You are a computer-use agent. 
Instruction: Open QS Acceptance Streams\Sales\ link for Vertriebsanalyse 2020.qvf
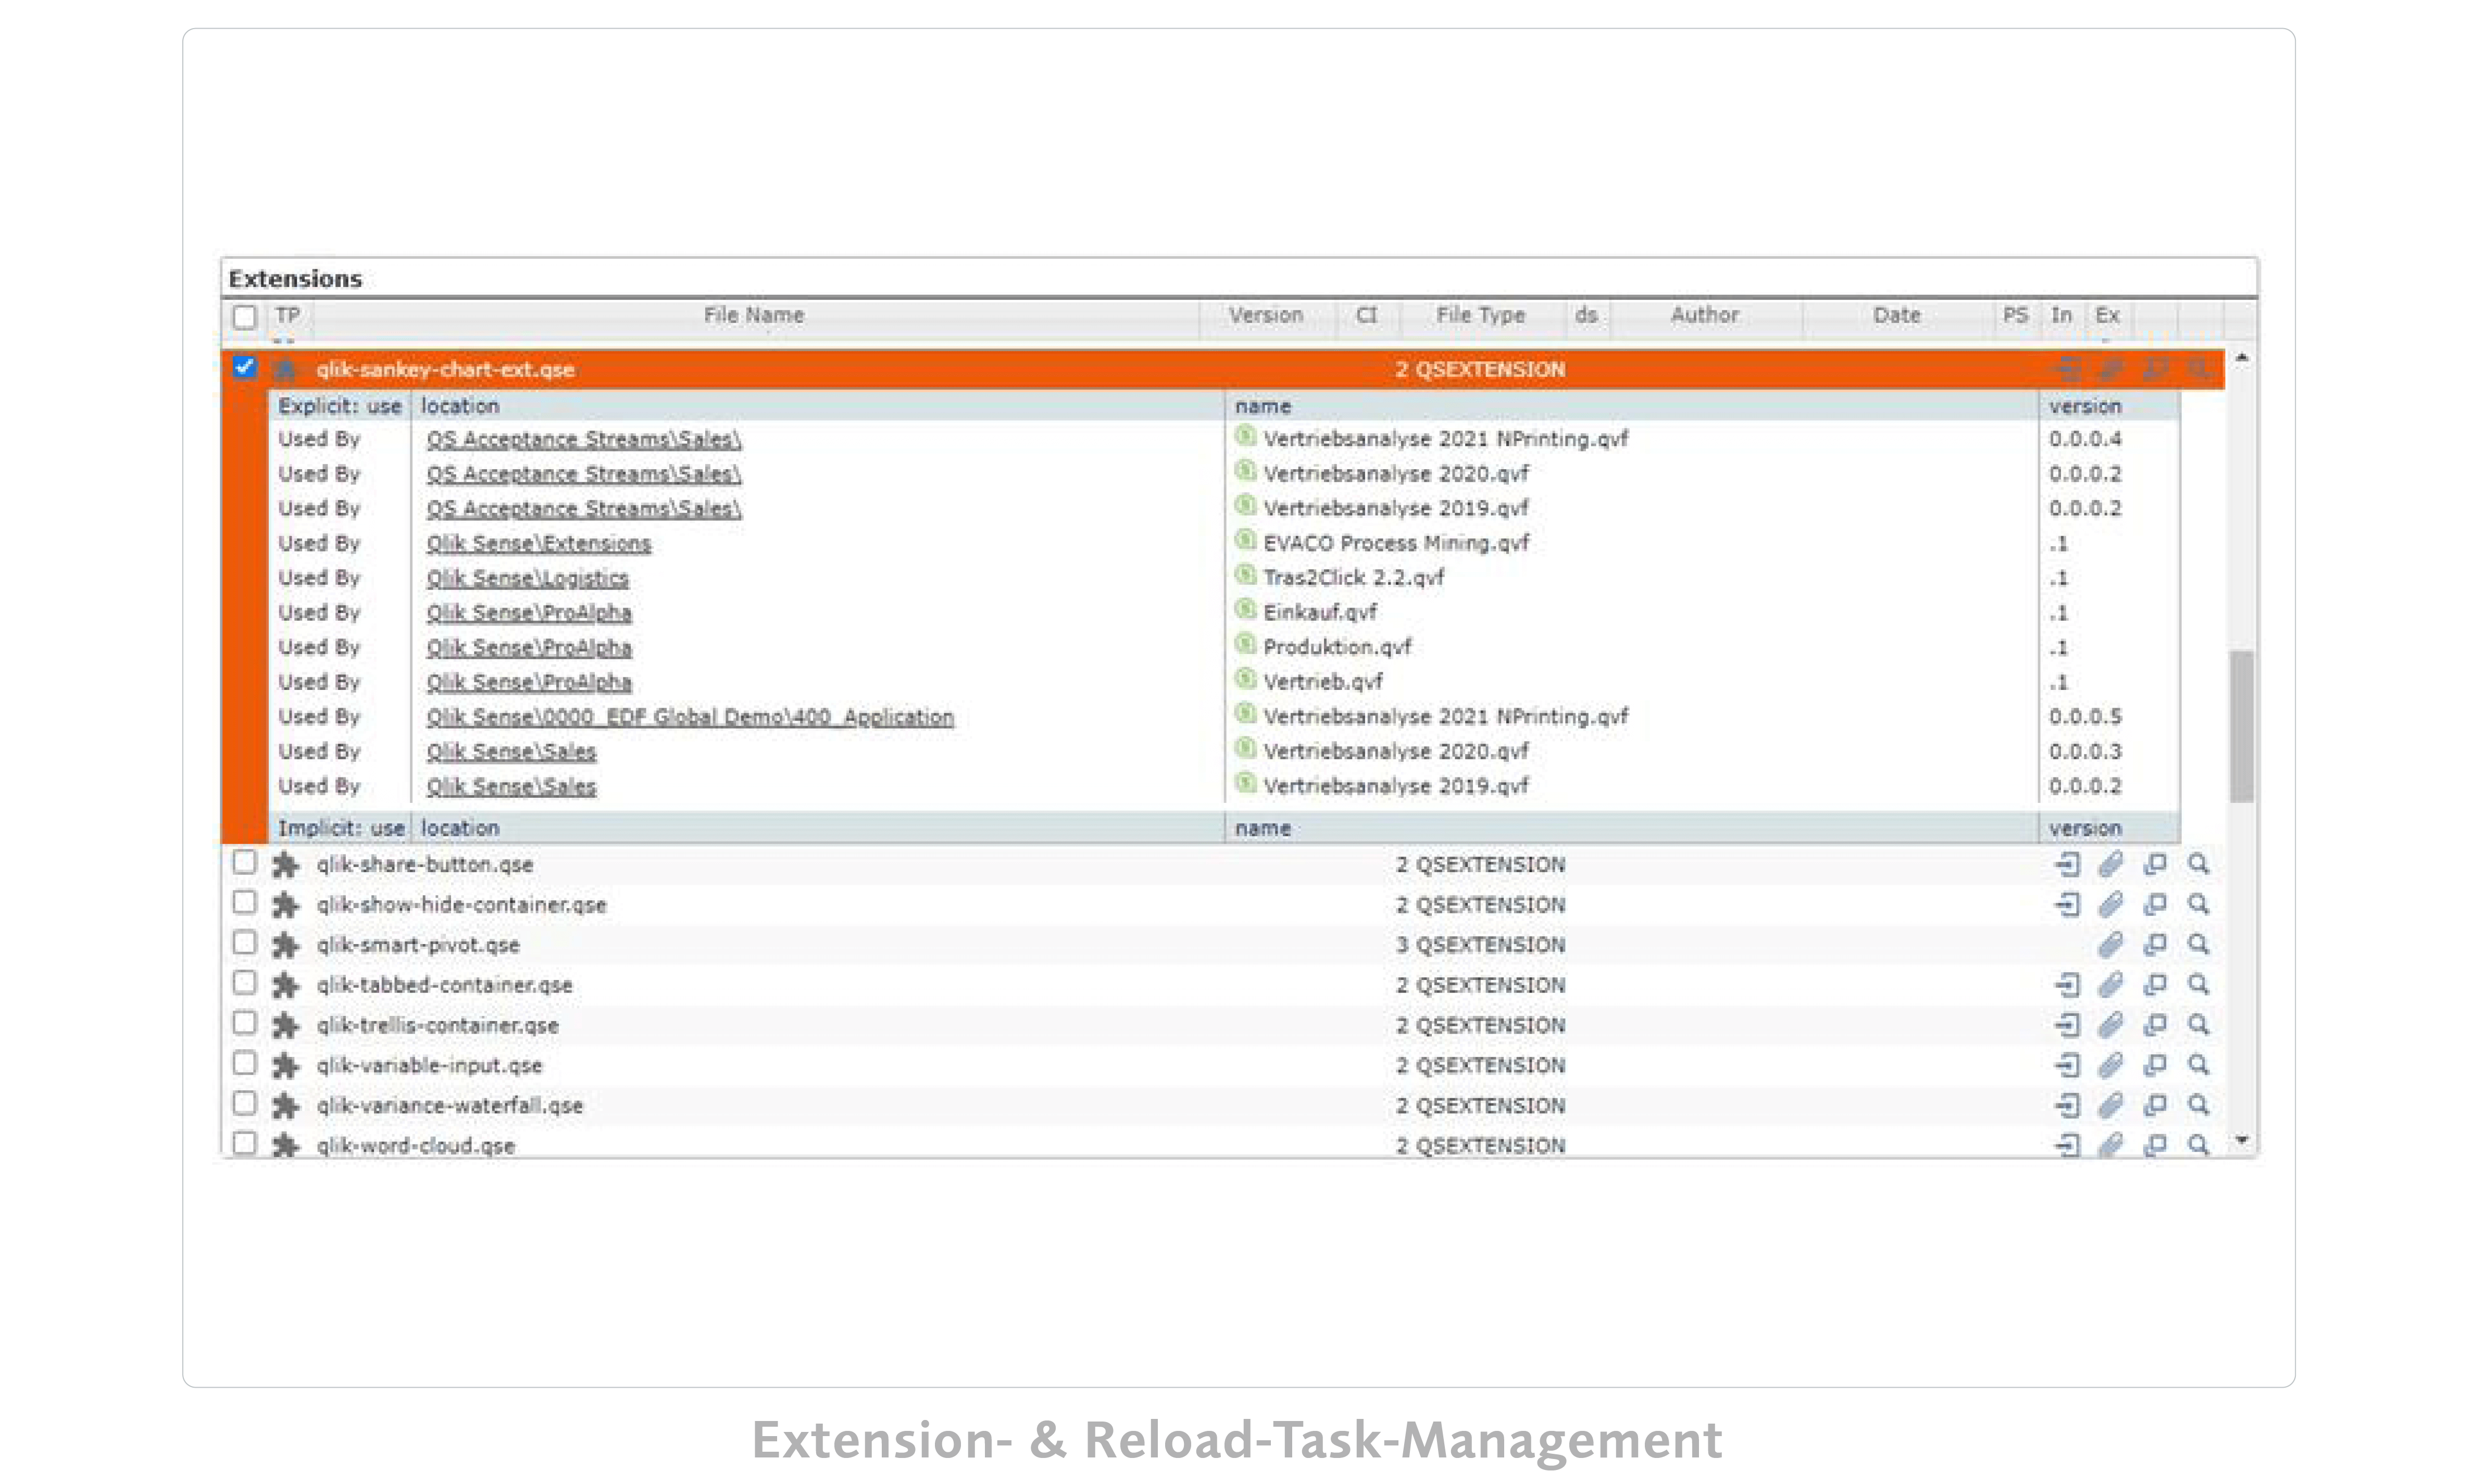pos(584,474)
